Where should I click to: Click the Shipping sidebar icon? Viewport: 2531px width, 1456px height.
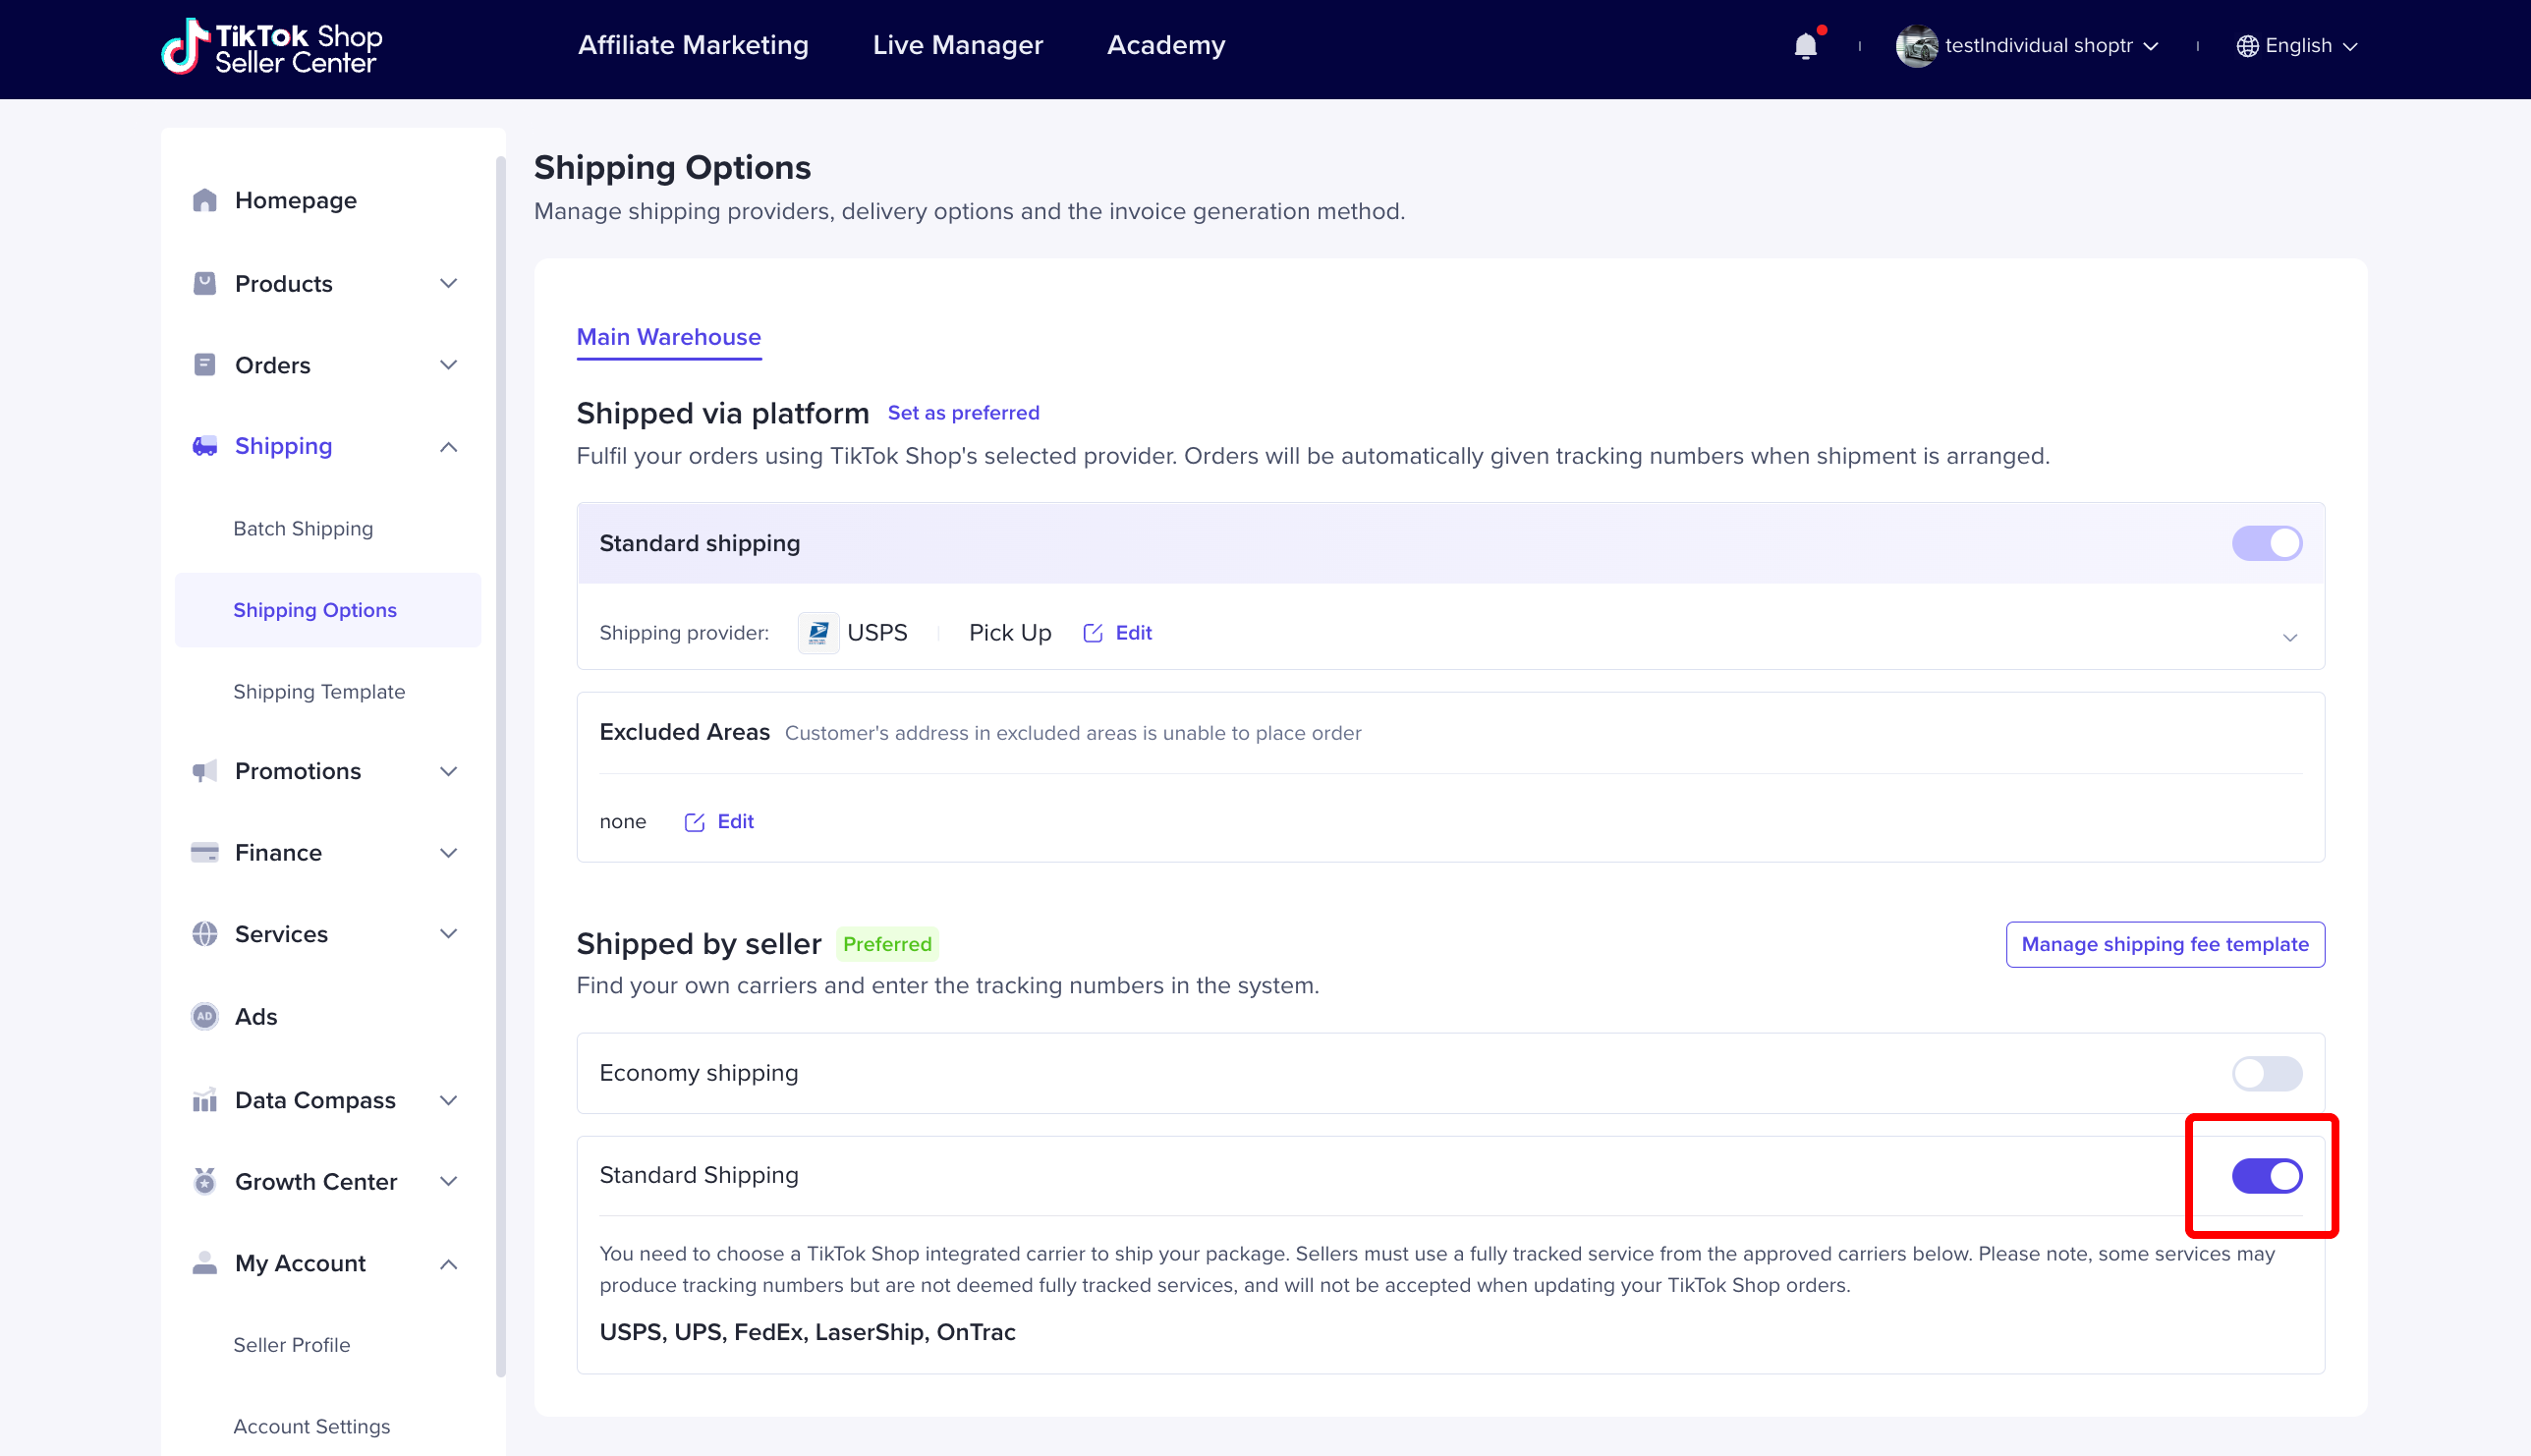coord(205,447)
